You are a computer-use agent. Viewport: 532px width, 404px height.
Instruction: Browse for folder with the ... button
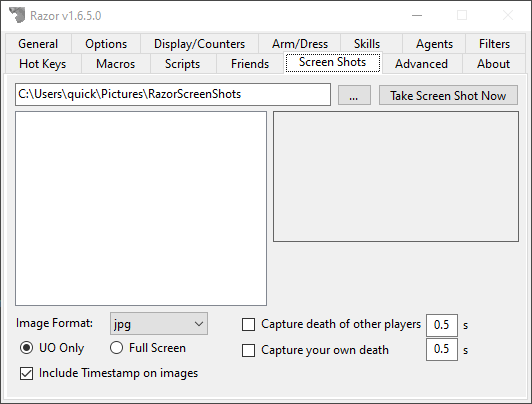click(x=354, y=95)
